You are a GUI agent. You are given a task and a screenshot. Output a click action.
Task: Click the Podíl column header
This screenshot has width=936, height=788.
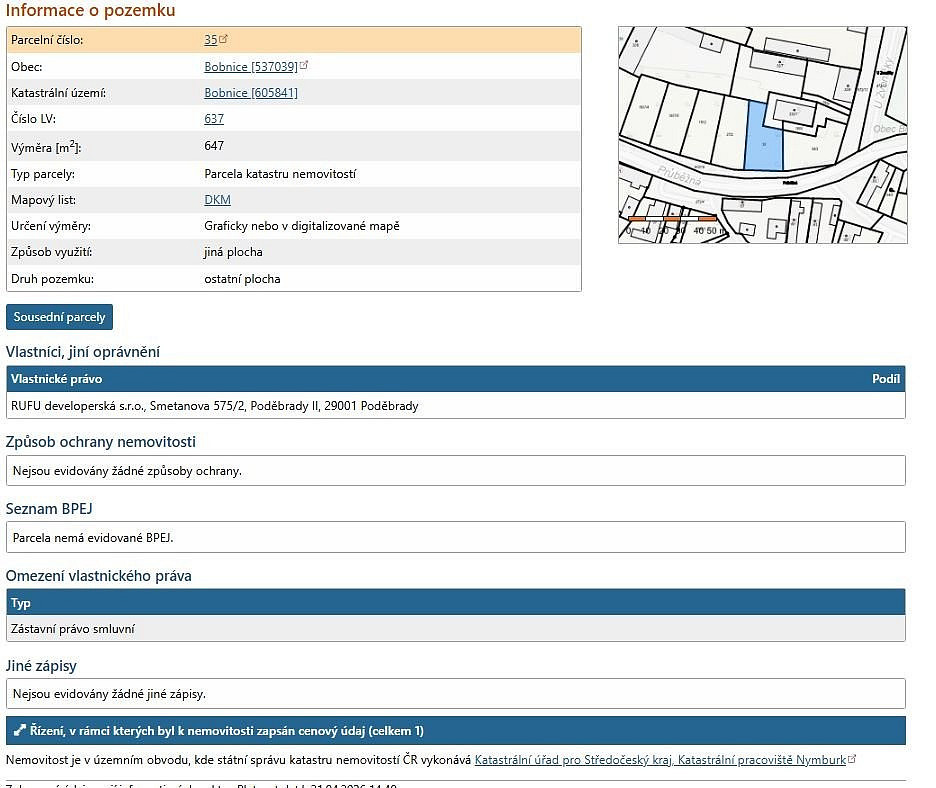[x=886, y=379]
